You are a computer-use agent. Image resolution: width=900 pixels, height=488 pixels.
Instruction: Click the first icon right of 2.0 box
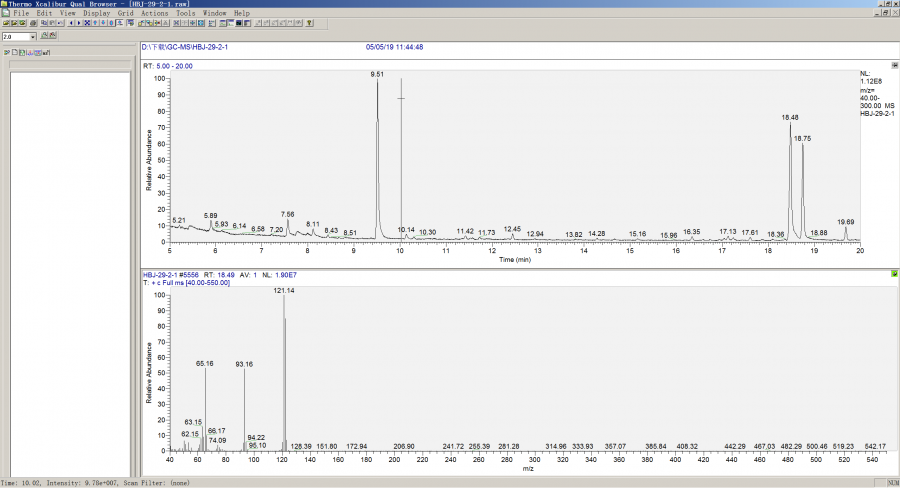pyautogui.click(x=46, y=36)
